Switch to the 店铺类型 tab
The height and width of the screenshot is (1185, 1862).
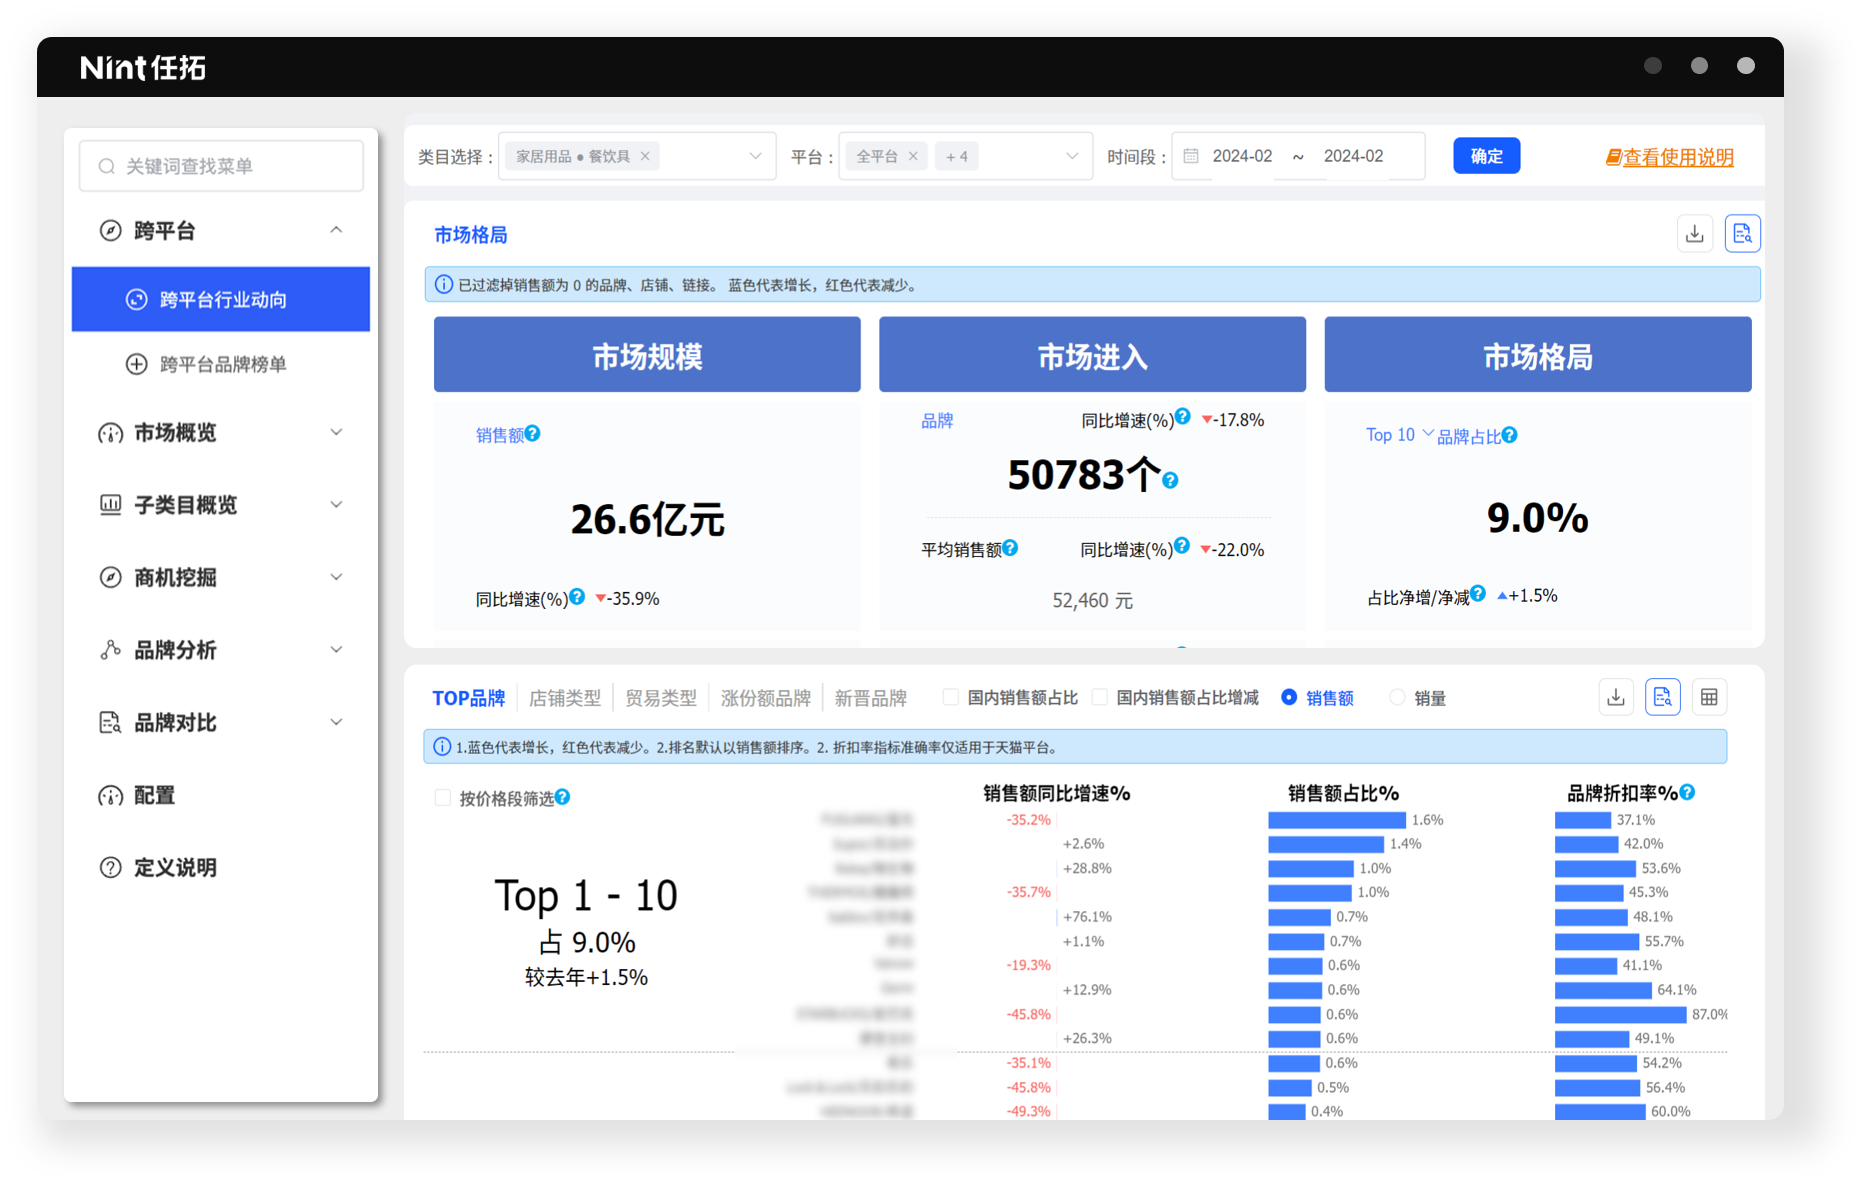pyautogui.click(x=565, y=698)
